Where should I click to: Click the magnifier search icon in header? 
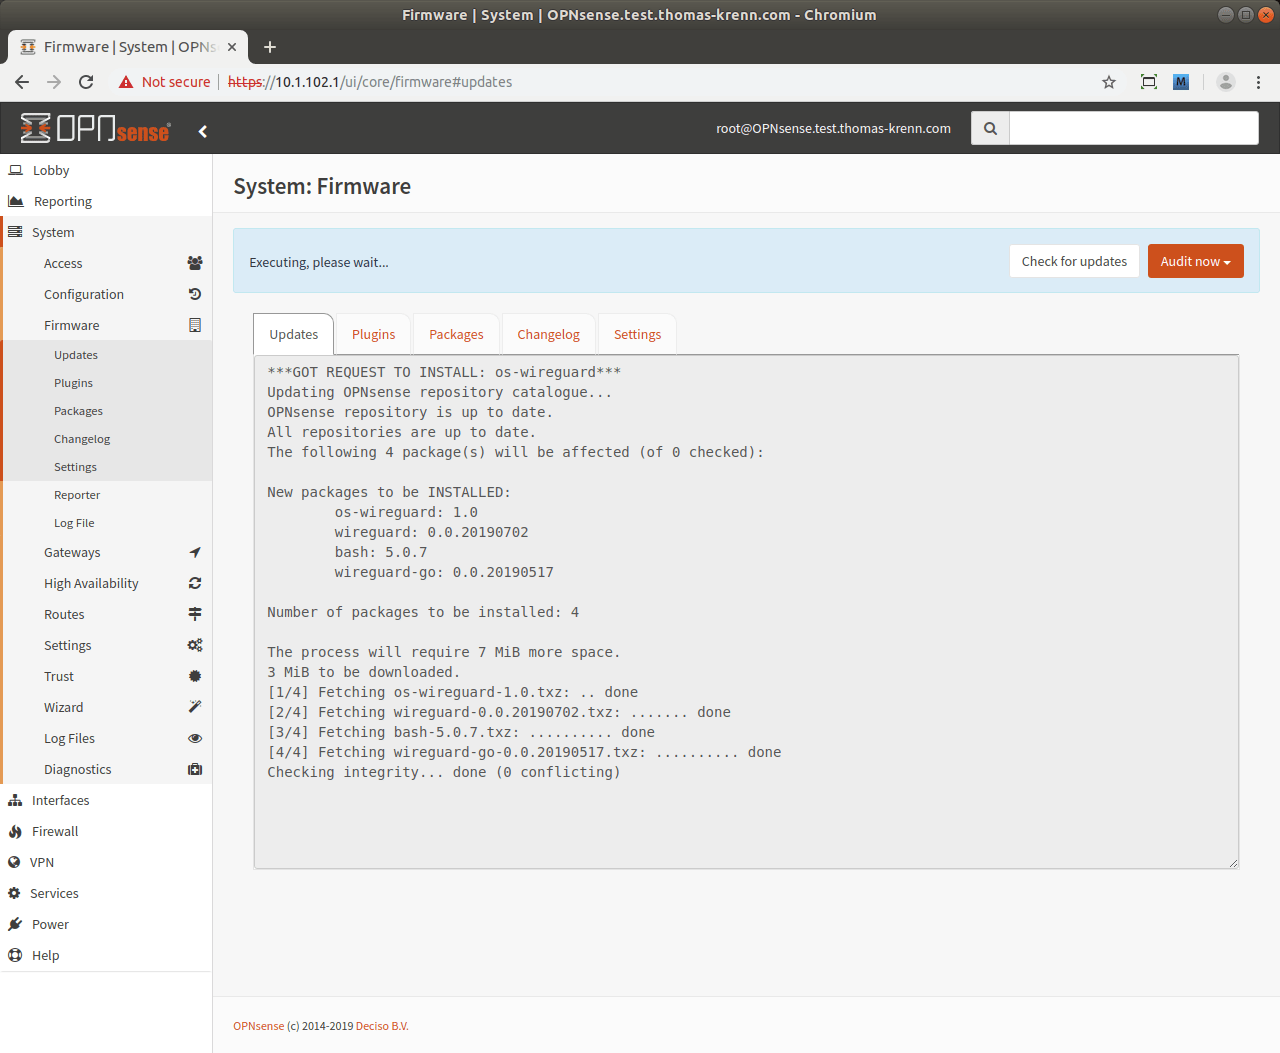tap(990, 129)
